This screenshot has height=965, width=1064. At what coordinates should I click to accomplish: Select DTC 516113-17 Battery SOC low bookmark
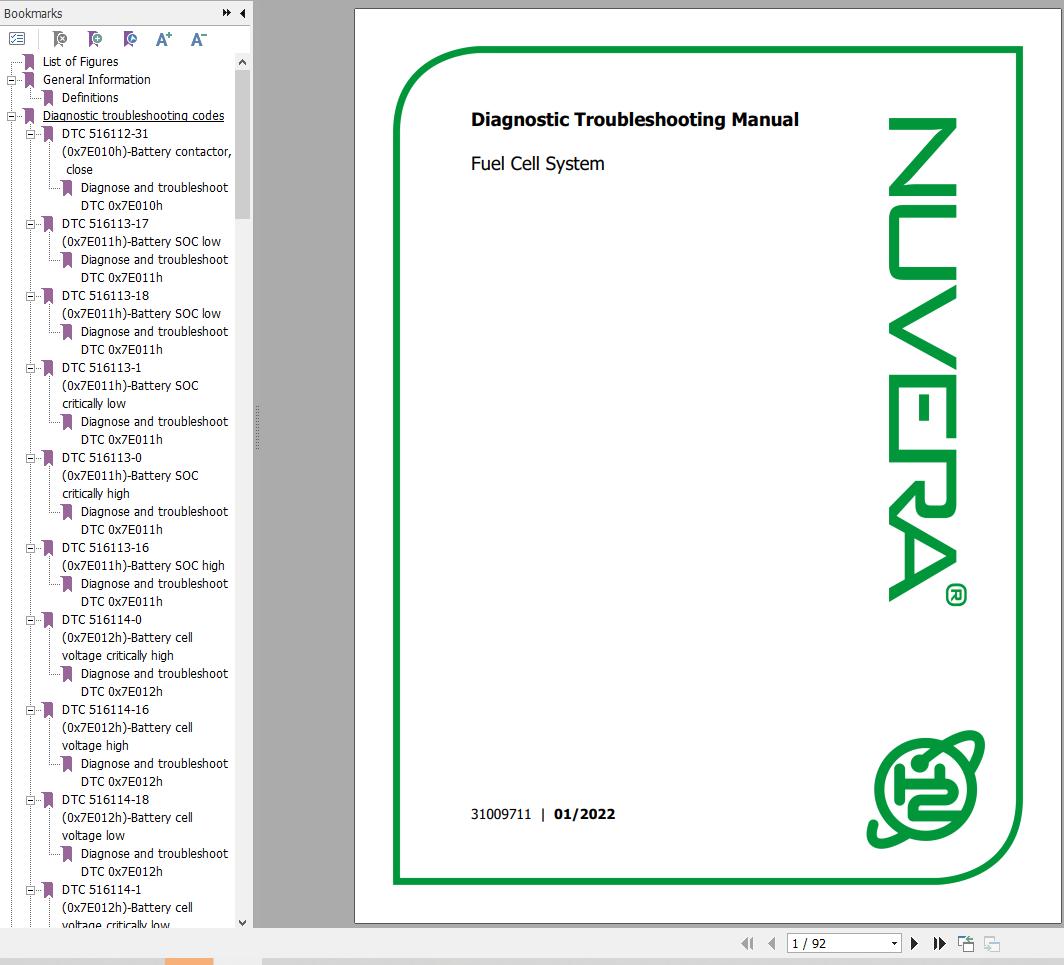point(141,232)
